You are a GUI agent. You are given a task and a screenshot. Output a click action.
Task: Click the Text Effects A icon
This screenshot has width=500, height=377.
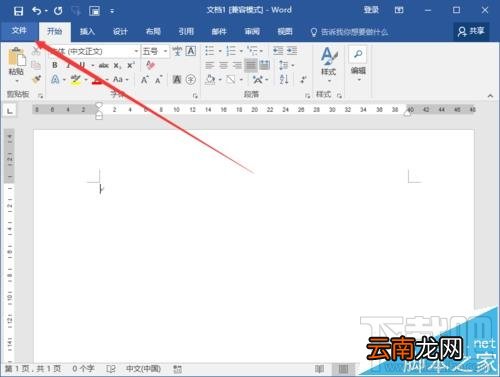click(55, 80)
